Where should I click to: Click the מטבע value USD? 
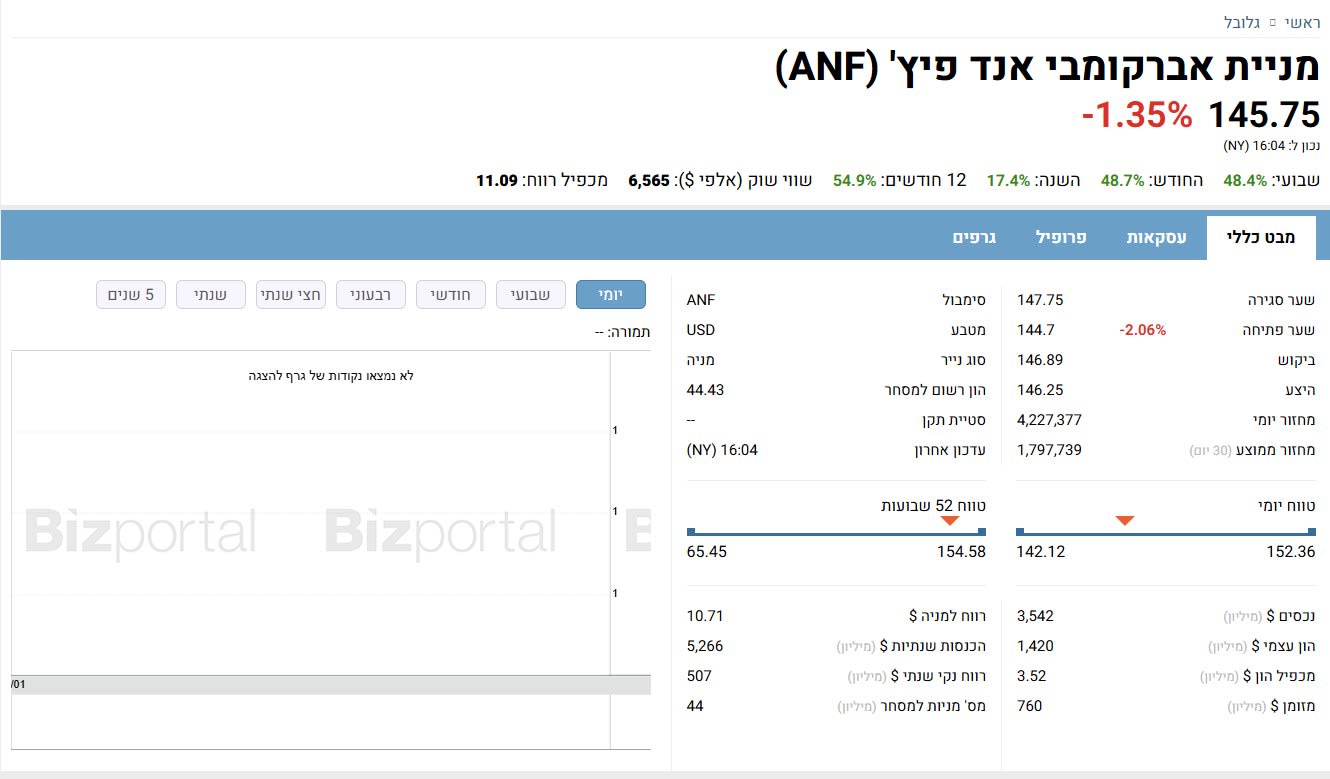tap(701, 330)
